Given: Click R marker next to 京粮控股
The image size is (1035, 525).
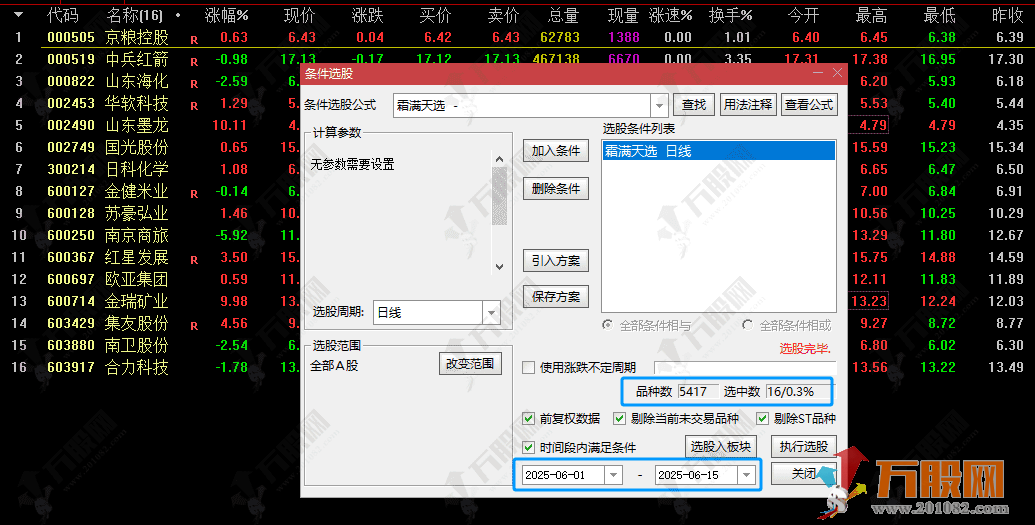Looking at the screenshot, I should tap(194, 40).
